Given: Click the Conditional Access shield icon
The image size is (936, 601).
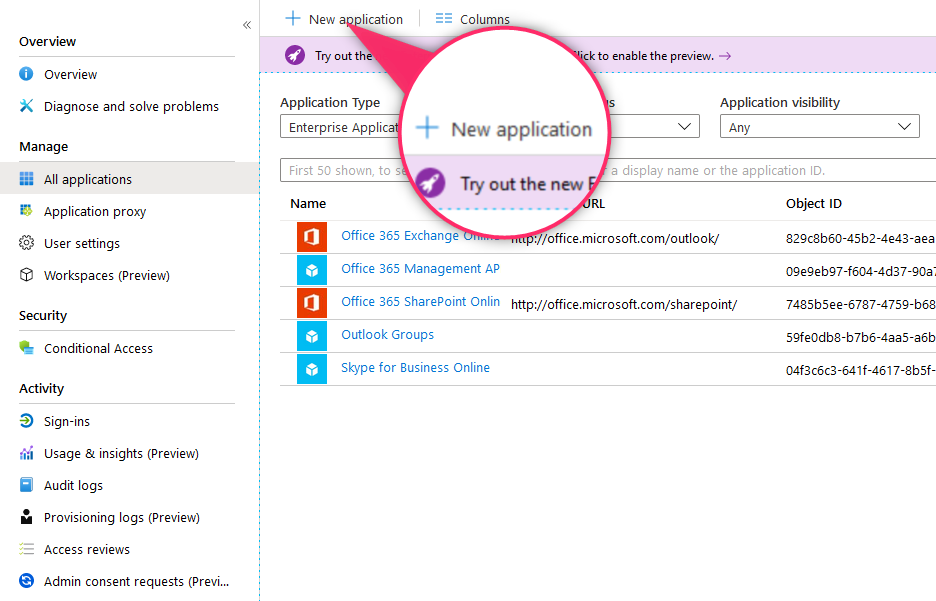Looking at the screenshot, I should tap(26, 348).
